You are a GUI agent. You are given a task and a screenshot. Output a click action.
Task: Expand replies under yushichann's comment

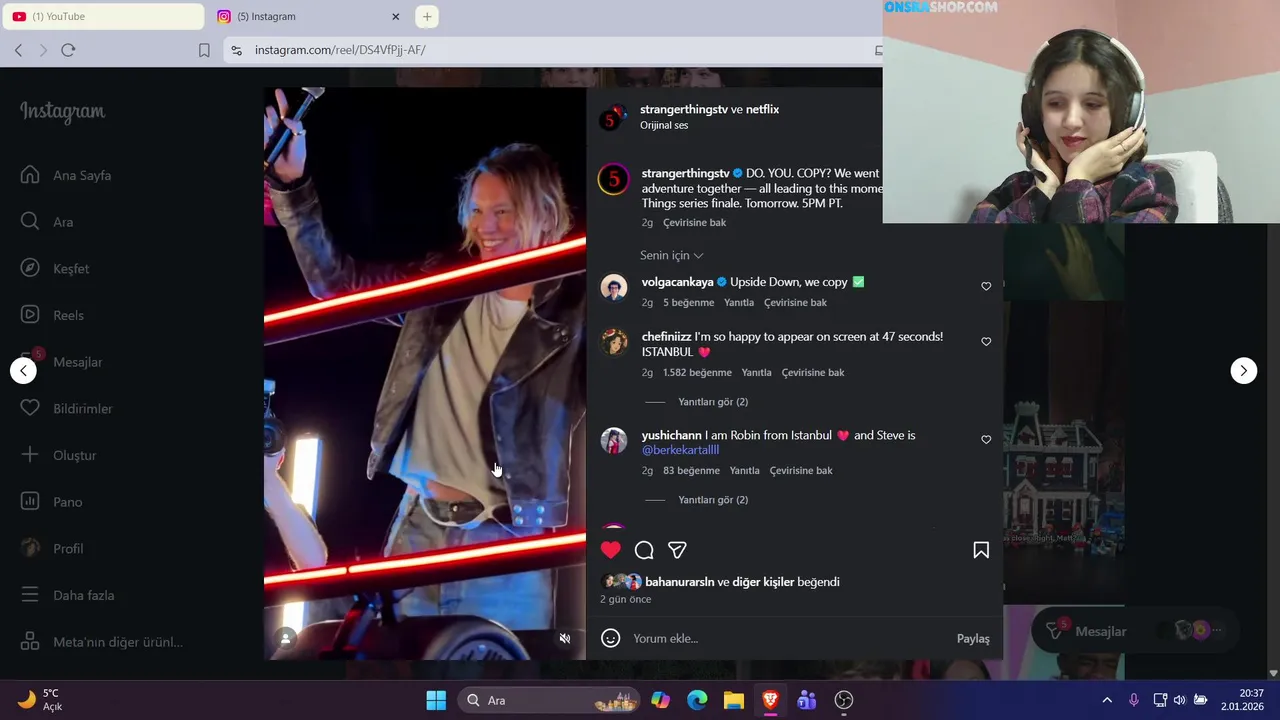click(713, 500)
